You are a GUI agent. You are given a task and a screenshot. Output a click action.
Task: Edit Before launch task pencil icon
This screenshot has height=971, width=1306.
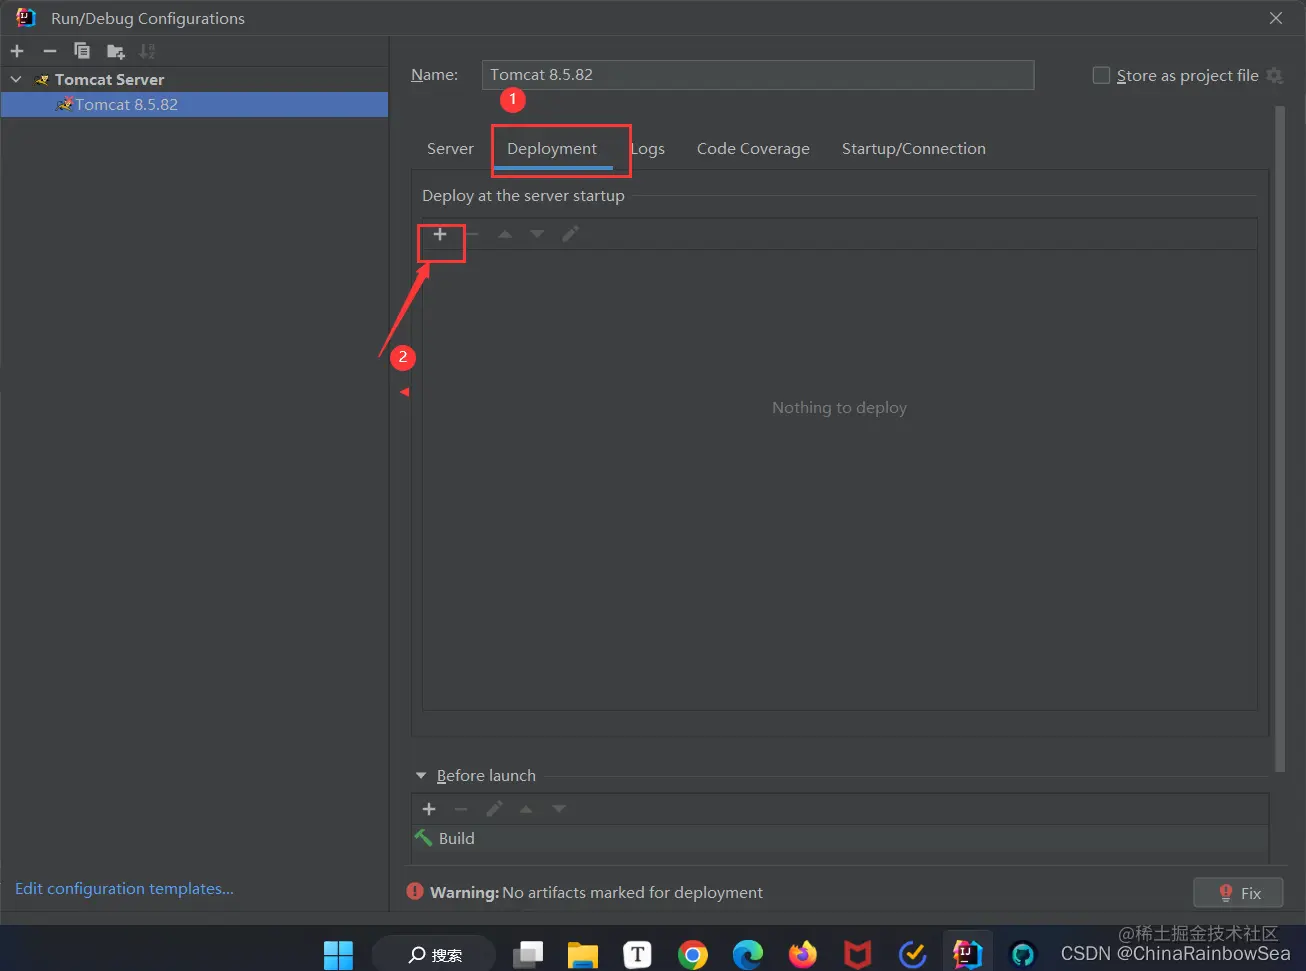(x=494, y=809)
